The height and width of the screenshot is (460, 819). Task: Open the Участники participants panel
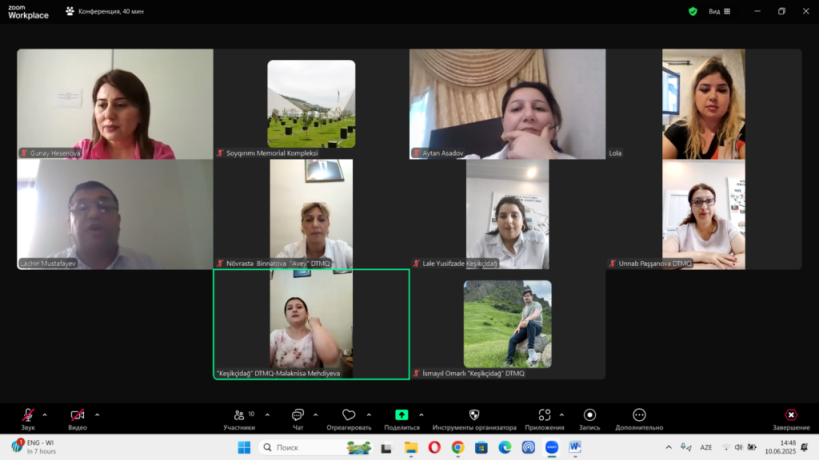[x=239, y=415]
